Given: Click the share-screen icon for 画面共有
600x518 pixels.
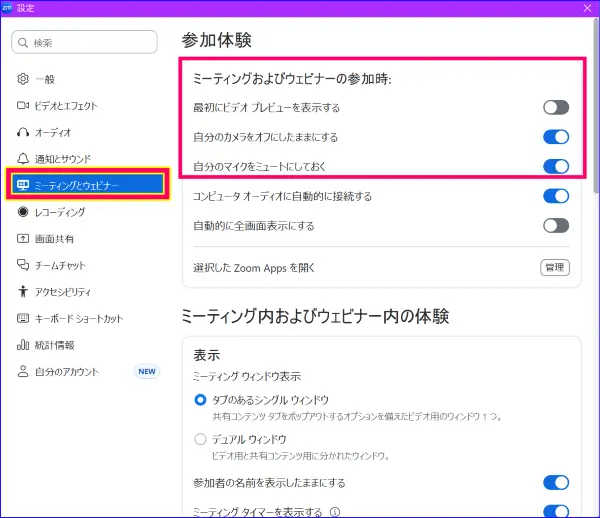Looking at the screenshot, I should click(x=23, y=238).
